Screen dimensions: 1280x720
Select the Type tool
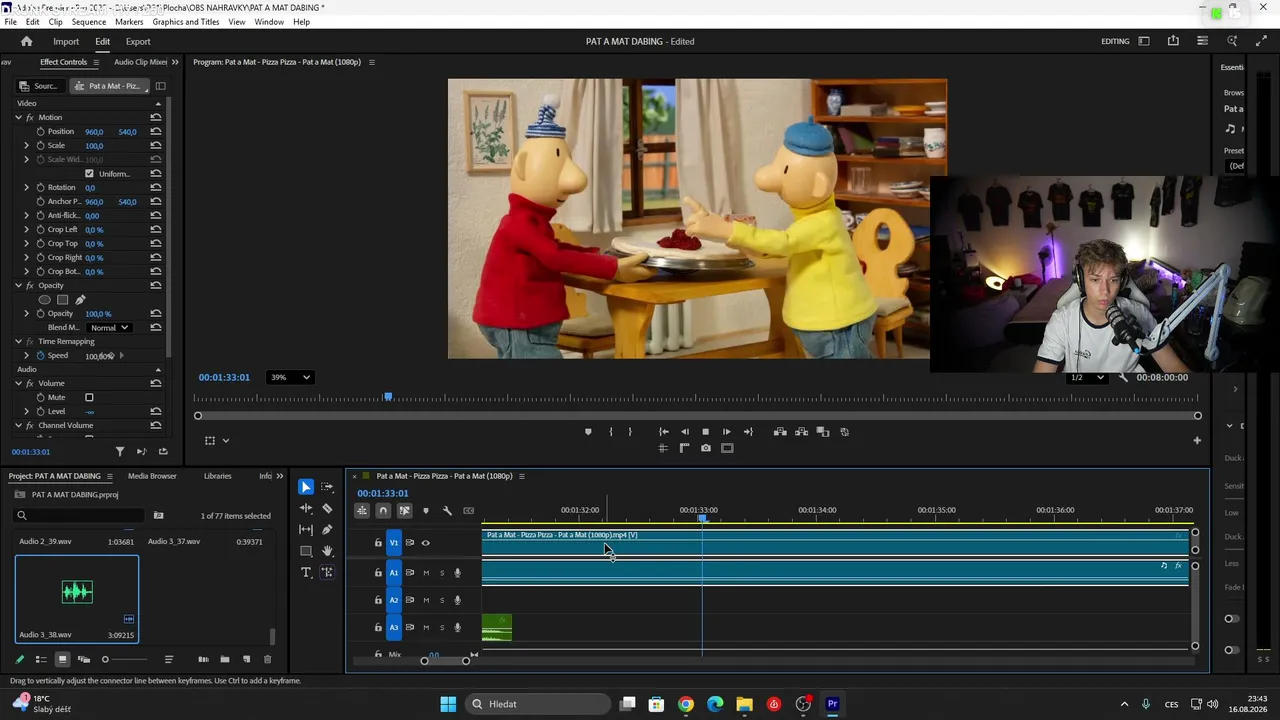(306, 572)
